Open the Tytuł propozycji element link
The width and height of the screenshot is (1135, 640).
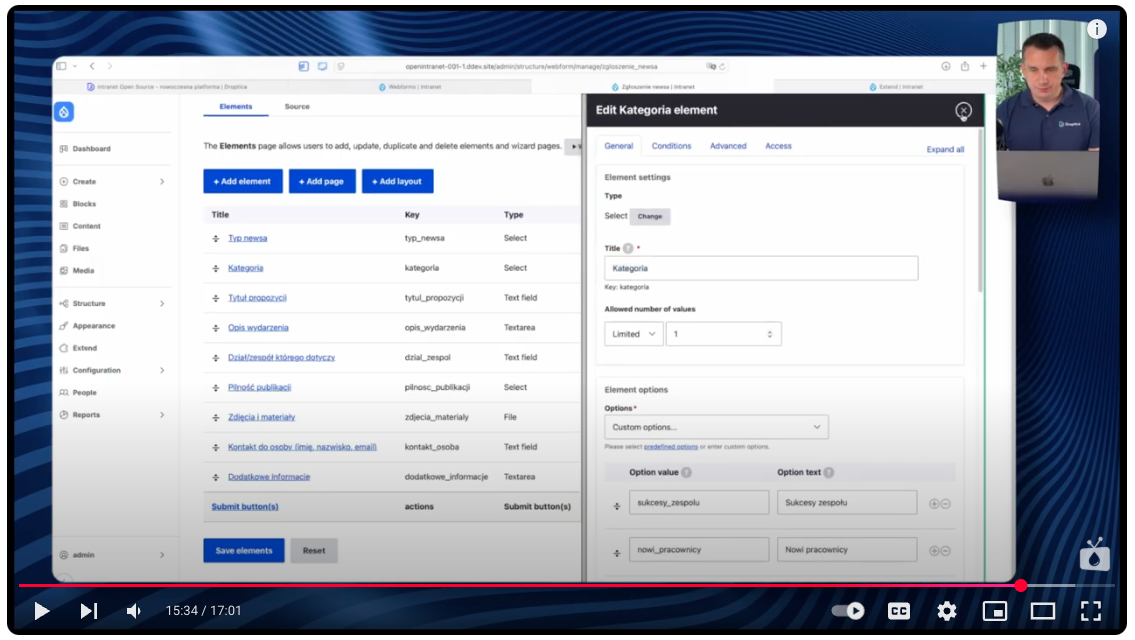(x=257, y=298)
